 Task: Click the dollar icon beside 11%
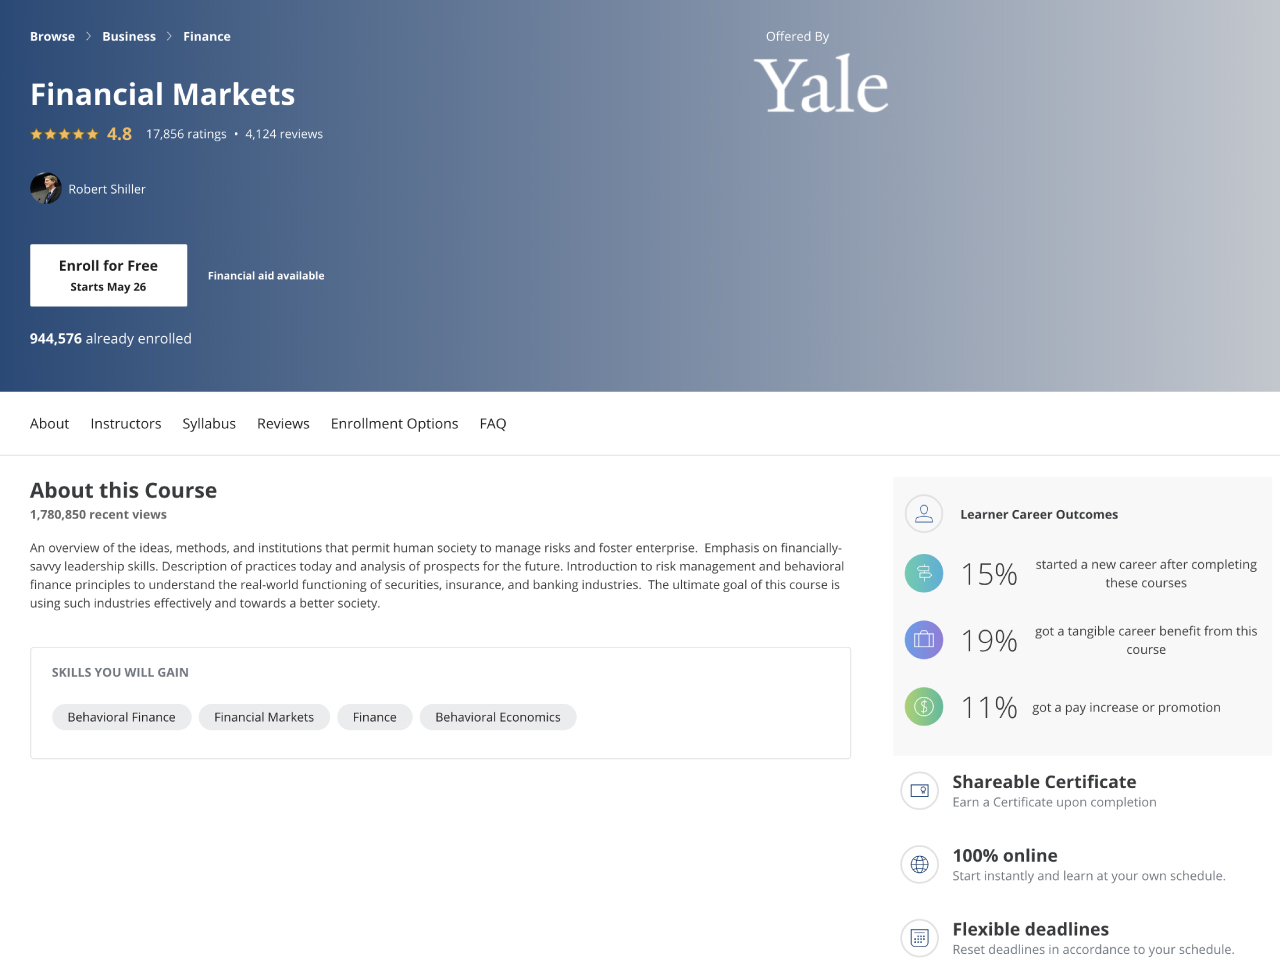pos(924,707)
